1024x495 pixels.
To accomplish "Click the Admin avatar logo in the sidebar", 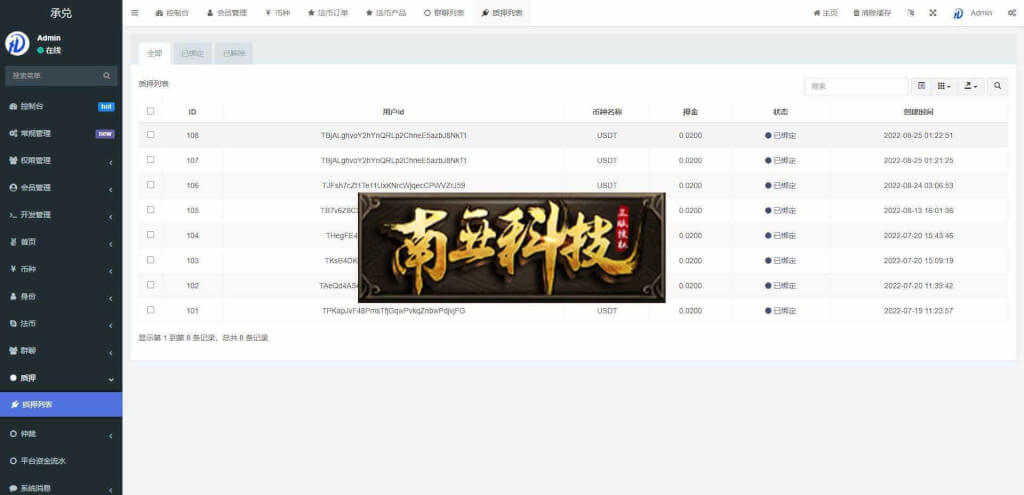I will (17, 44).
